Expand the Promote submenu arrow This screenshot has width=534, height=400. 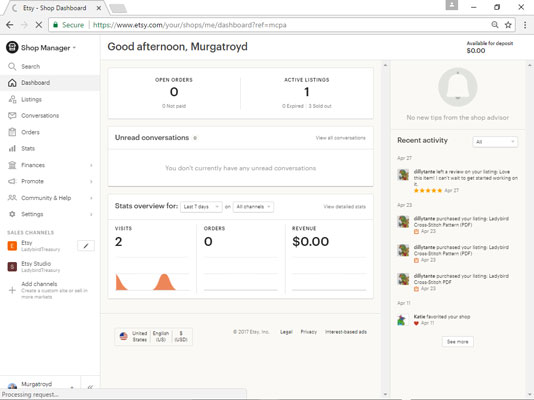pyautogui.click(x=91, y=181)
